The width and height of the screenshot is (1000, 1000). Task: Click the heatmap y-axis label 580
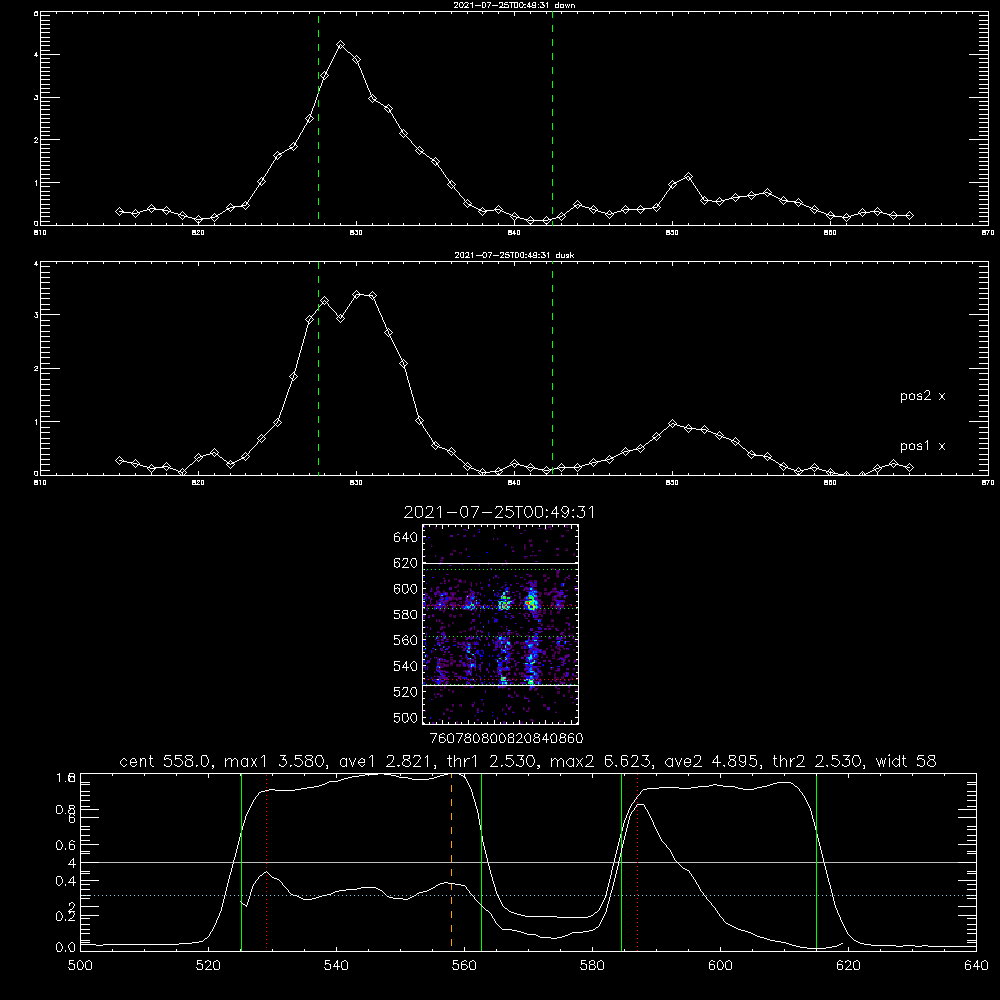406,615
